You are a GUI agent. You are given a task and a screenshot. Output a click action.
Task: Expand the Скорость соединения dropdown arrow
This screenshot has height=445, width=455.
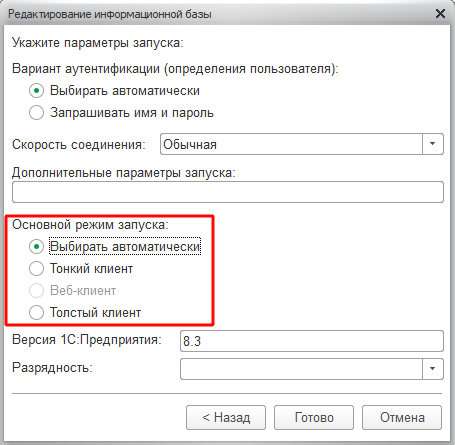click(433, 144)
